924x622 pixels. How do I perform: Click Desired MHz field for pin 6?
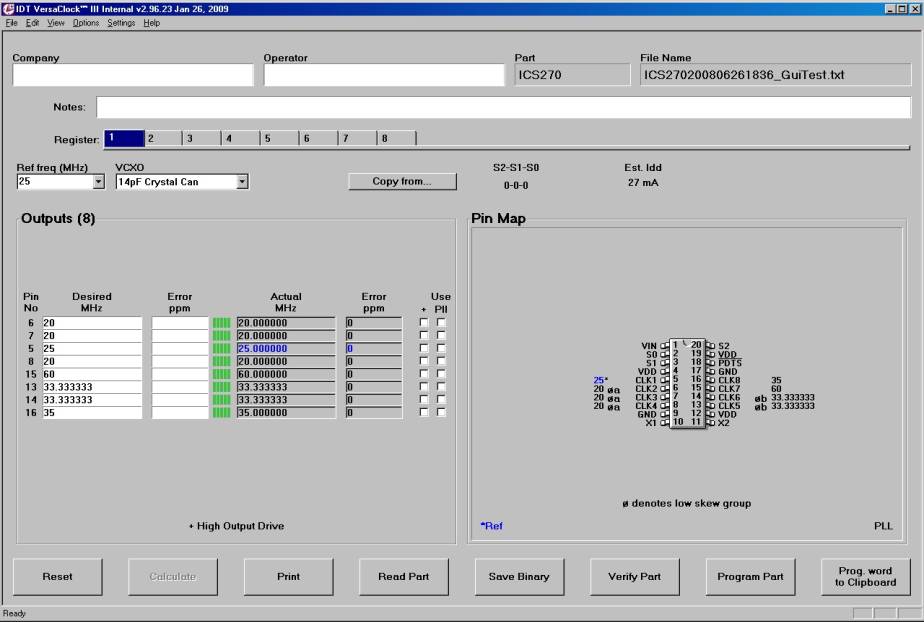tap(92, 323)
